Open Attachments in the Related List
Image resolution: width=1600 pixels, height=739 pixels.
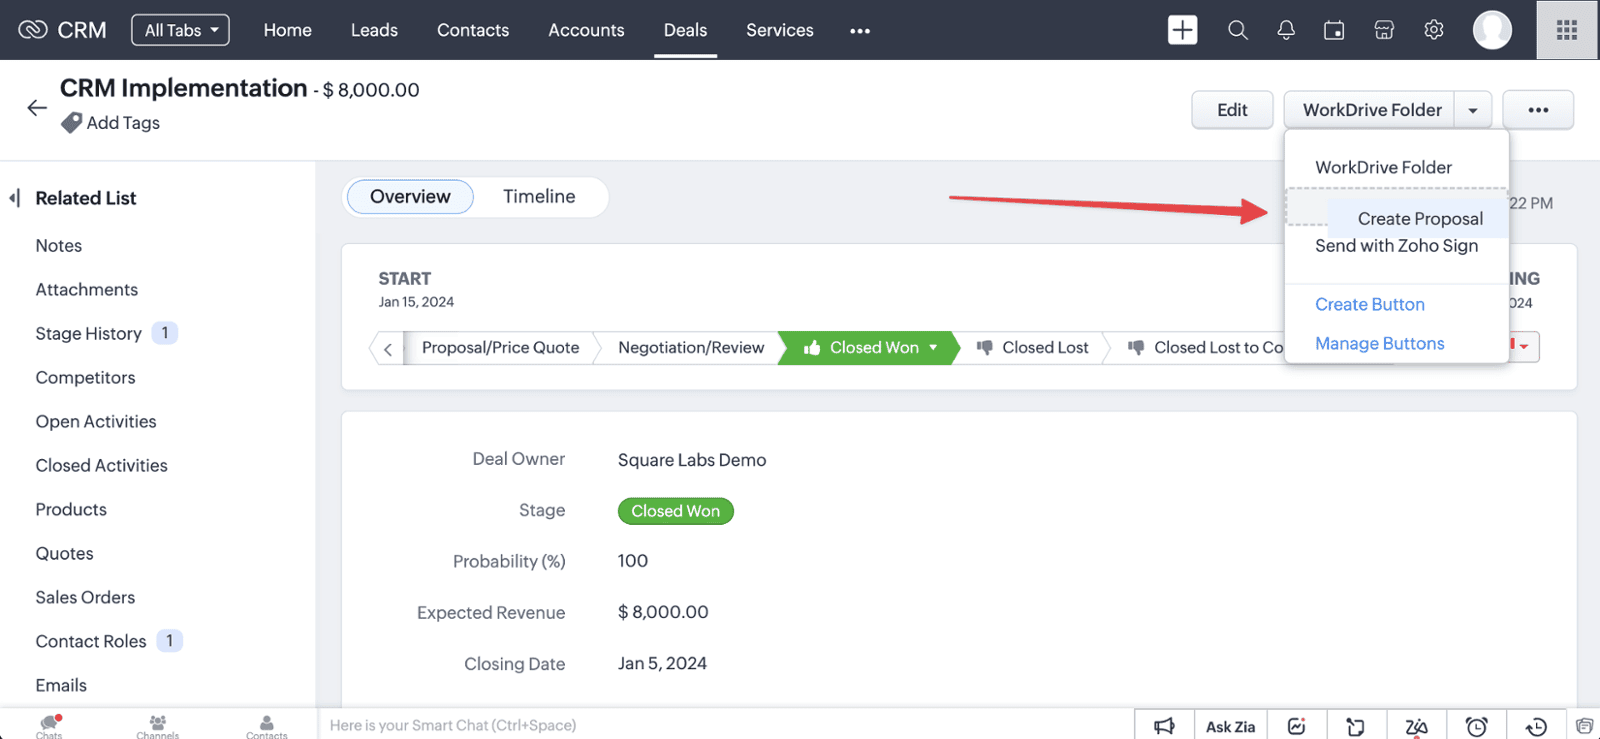87,290
